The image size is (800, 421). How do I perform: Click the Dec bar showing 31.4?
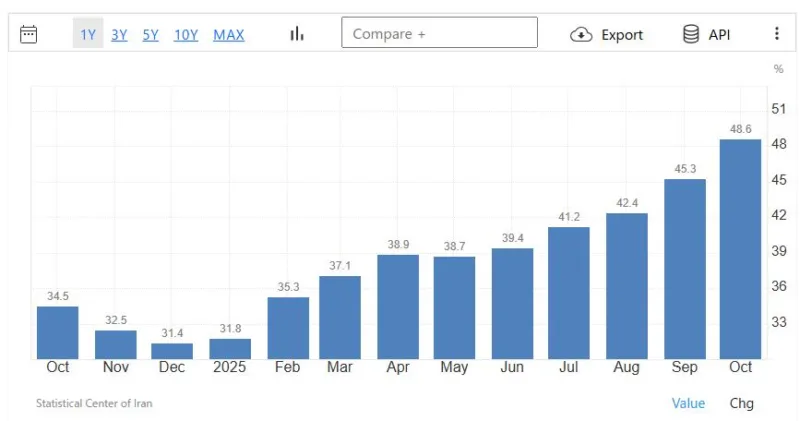point(172,351)
